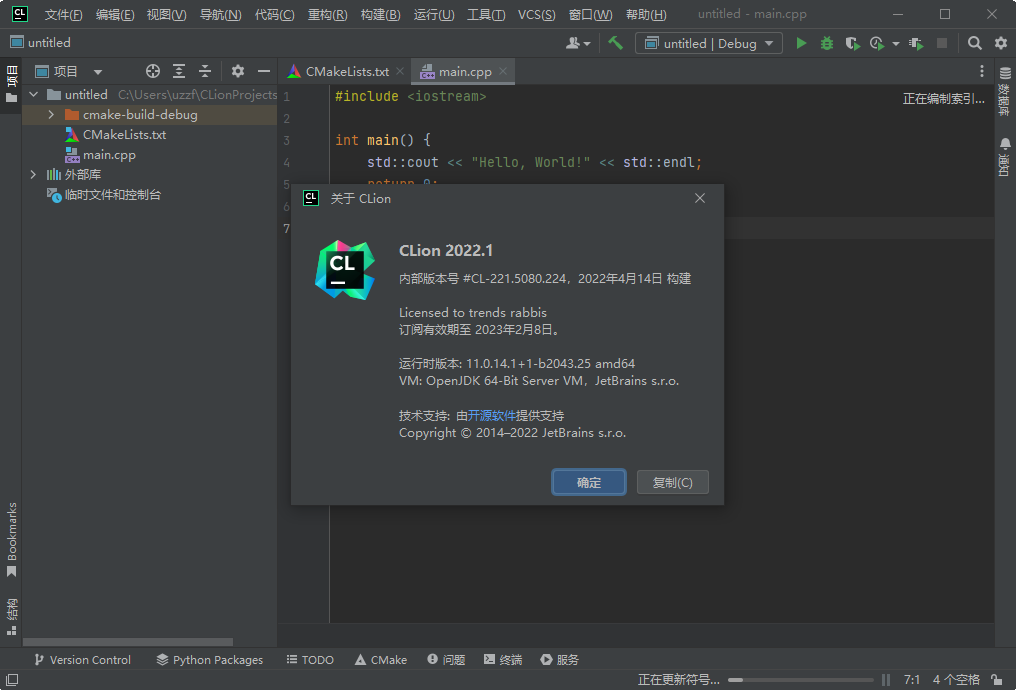Open the project view selector dropdown arrow
Image resolution: width=1016 pixels, height=690 pixels.
point(98,72)
